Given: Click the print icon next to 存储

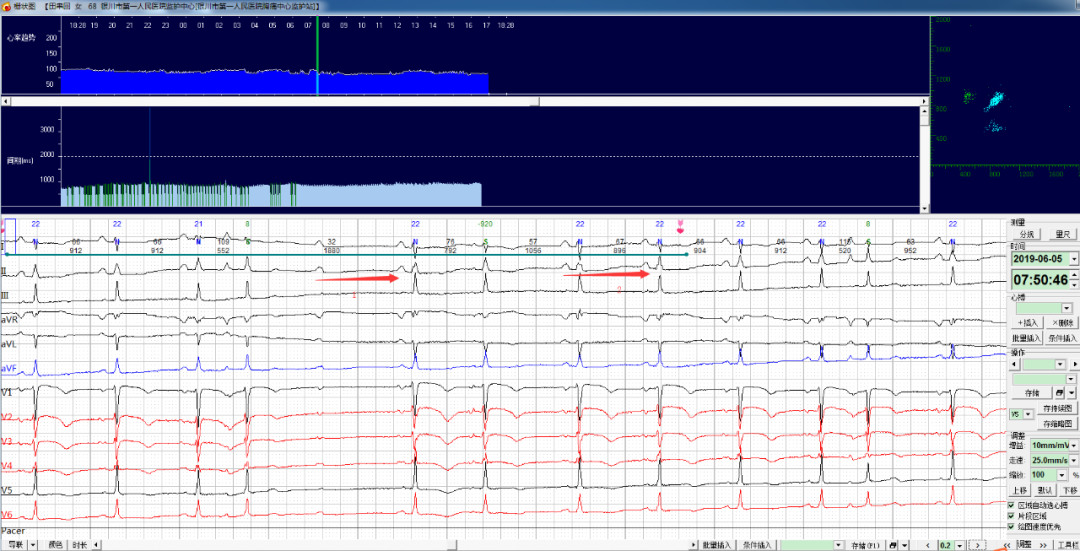Looking at the screenshot, I should click(1059, 393).
